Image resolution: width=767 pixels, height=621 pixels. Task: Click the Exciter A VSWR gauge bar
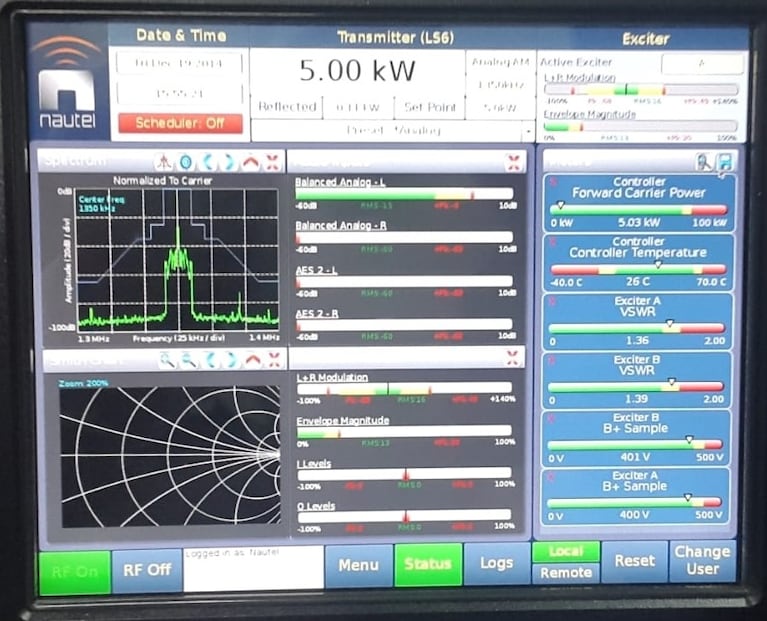coord(636,329)
